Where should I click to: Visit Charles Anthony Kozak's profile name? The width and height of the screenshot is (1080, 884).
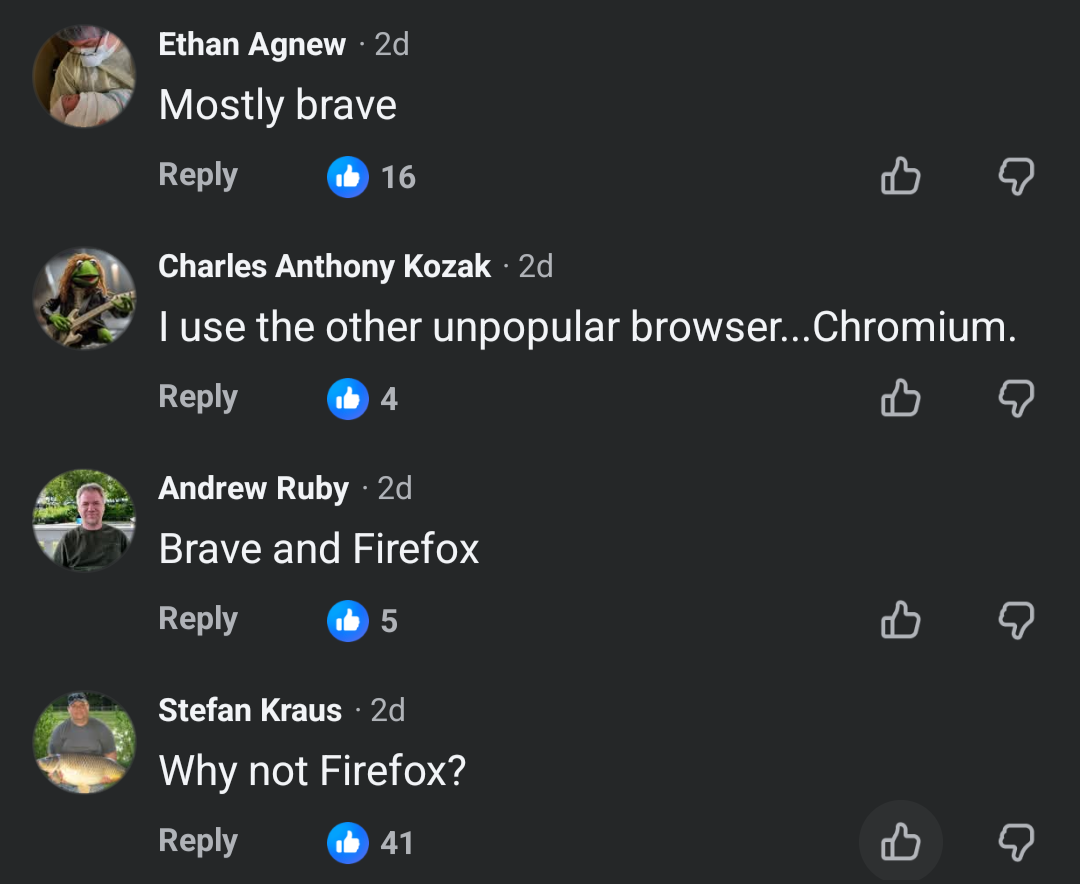coord(325,267)
